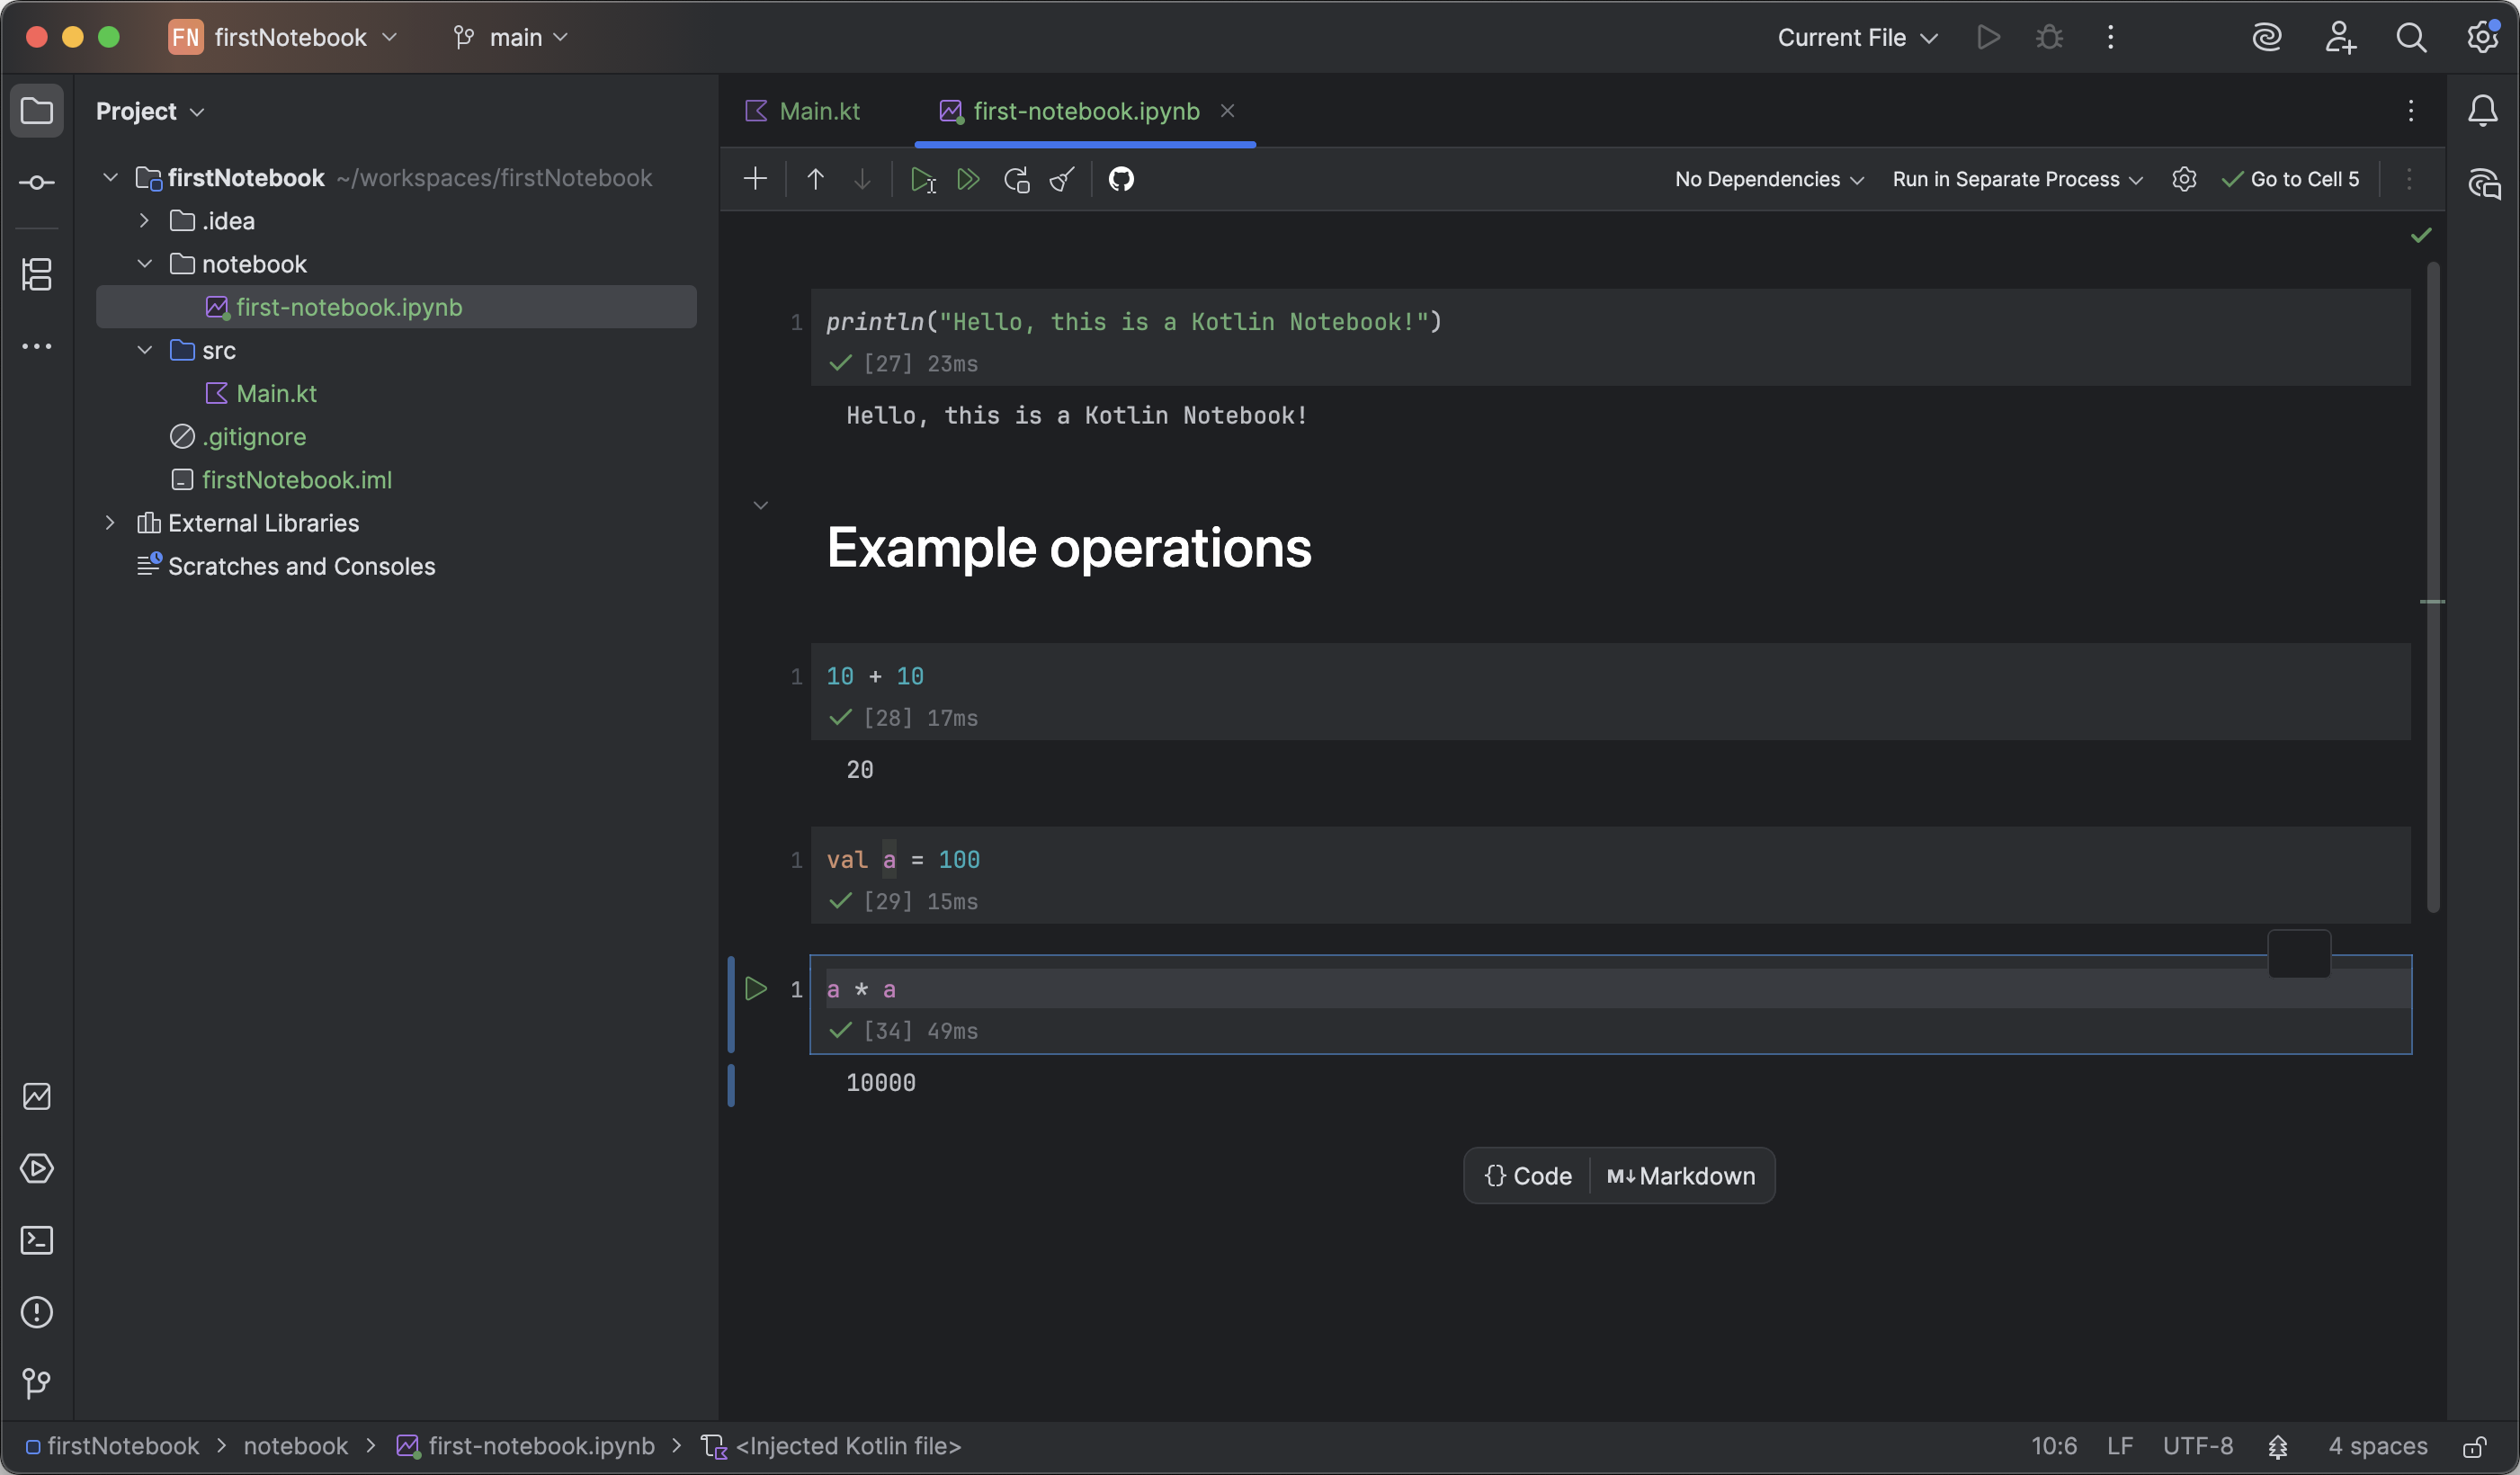Select .gitignore in project tree
This screenshot has height=1475, width=2520.
click(x=254, y=436)
